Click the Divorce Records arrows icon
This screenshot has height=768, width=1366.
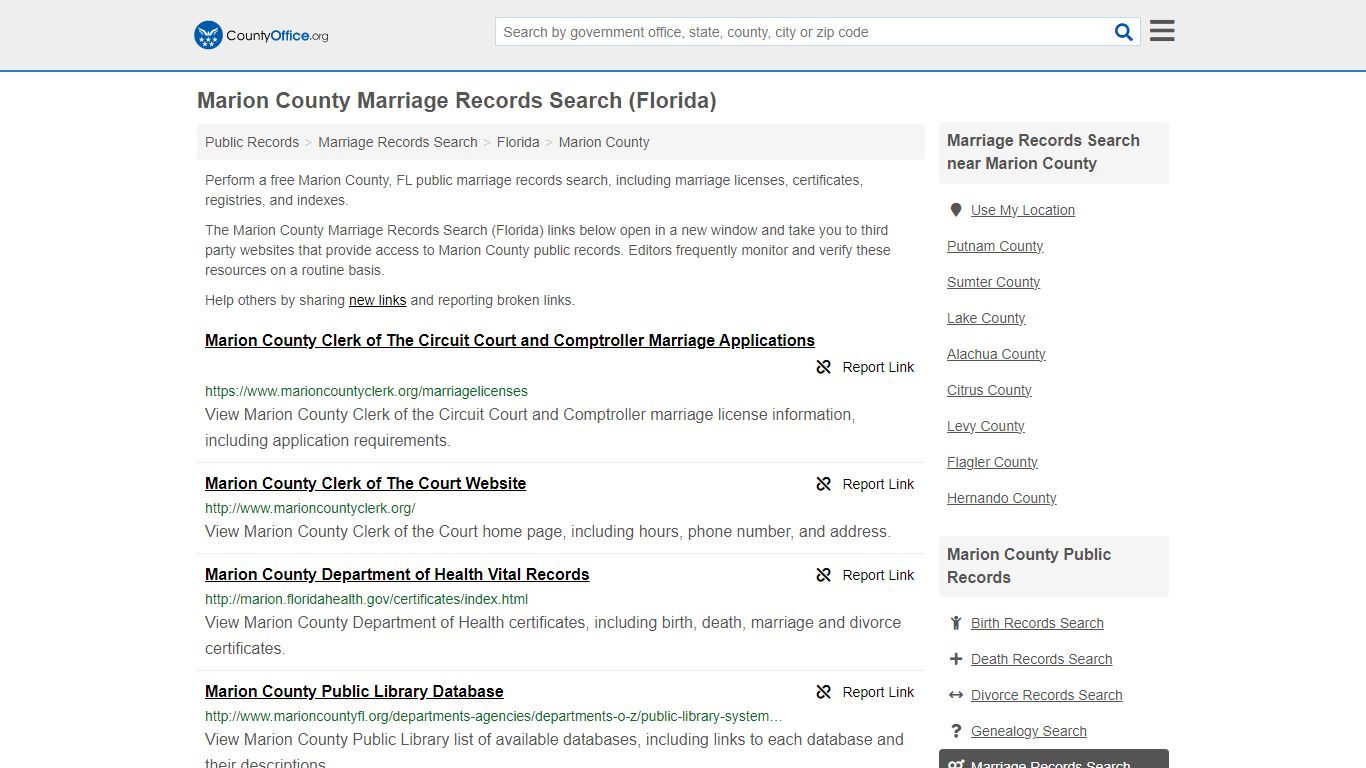pos(956,695)
